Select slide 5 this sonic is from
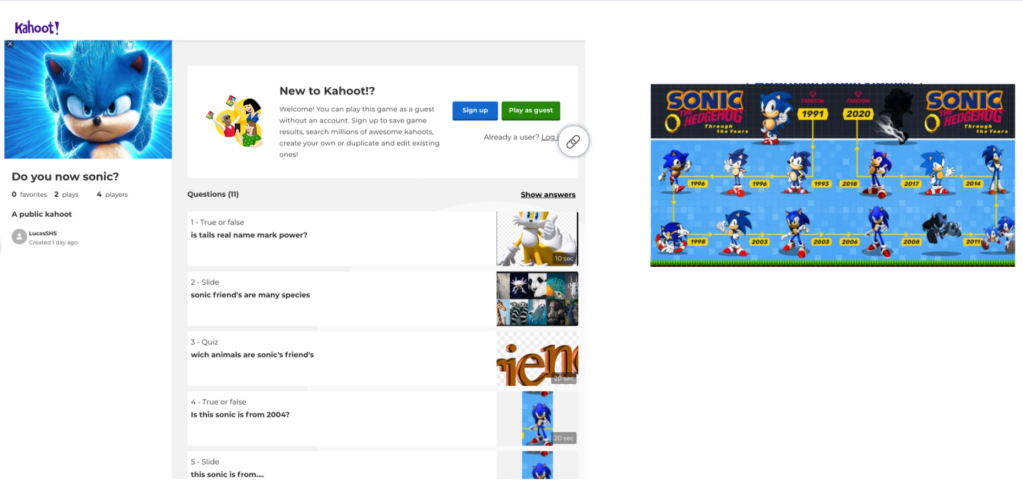Image resolution: width=1023 pixels, height=503 pixels. (340, 468)
